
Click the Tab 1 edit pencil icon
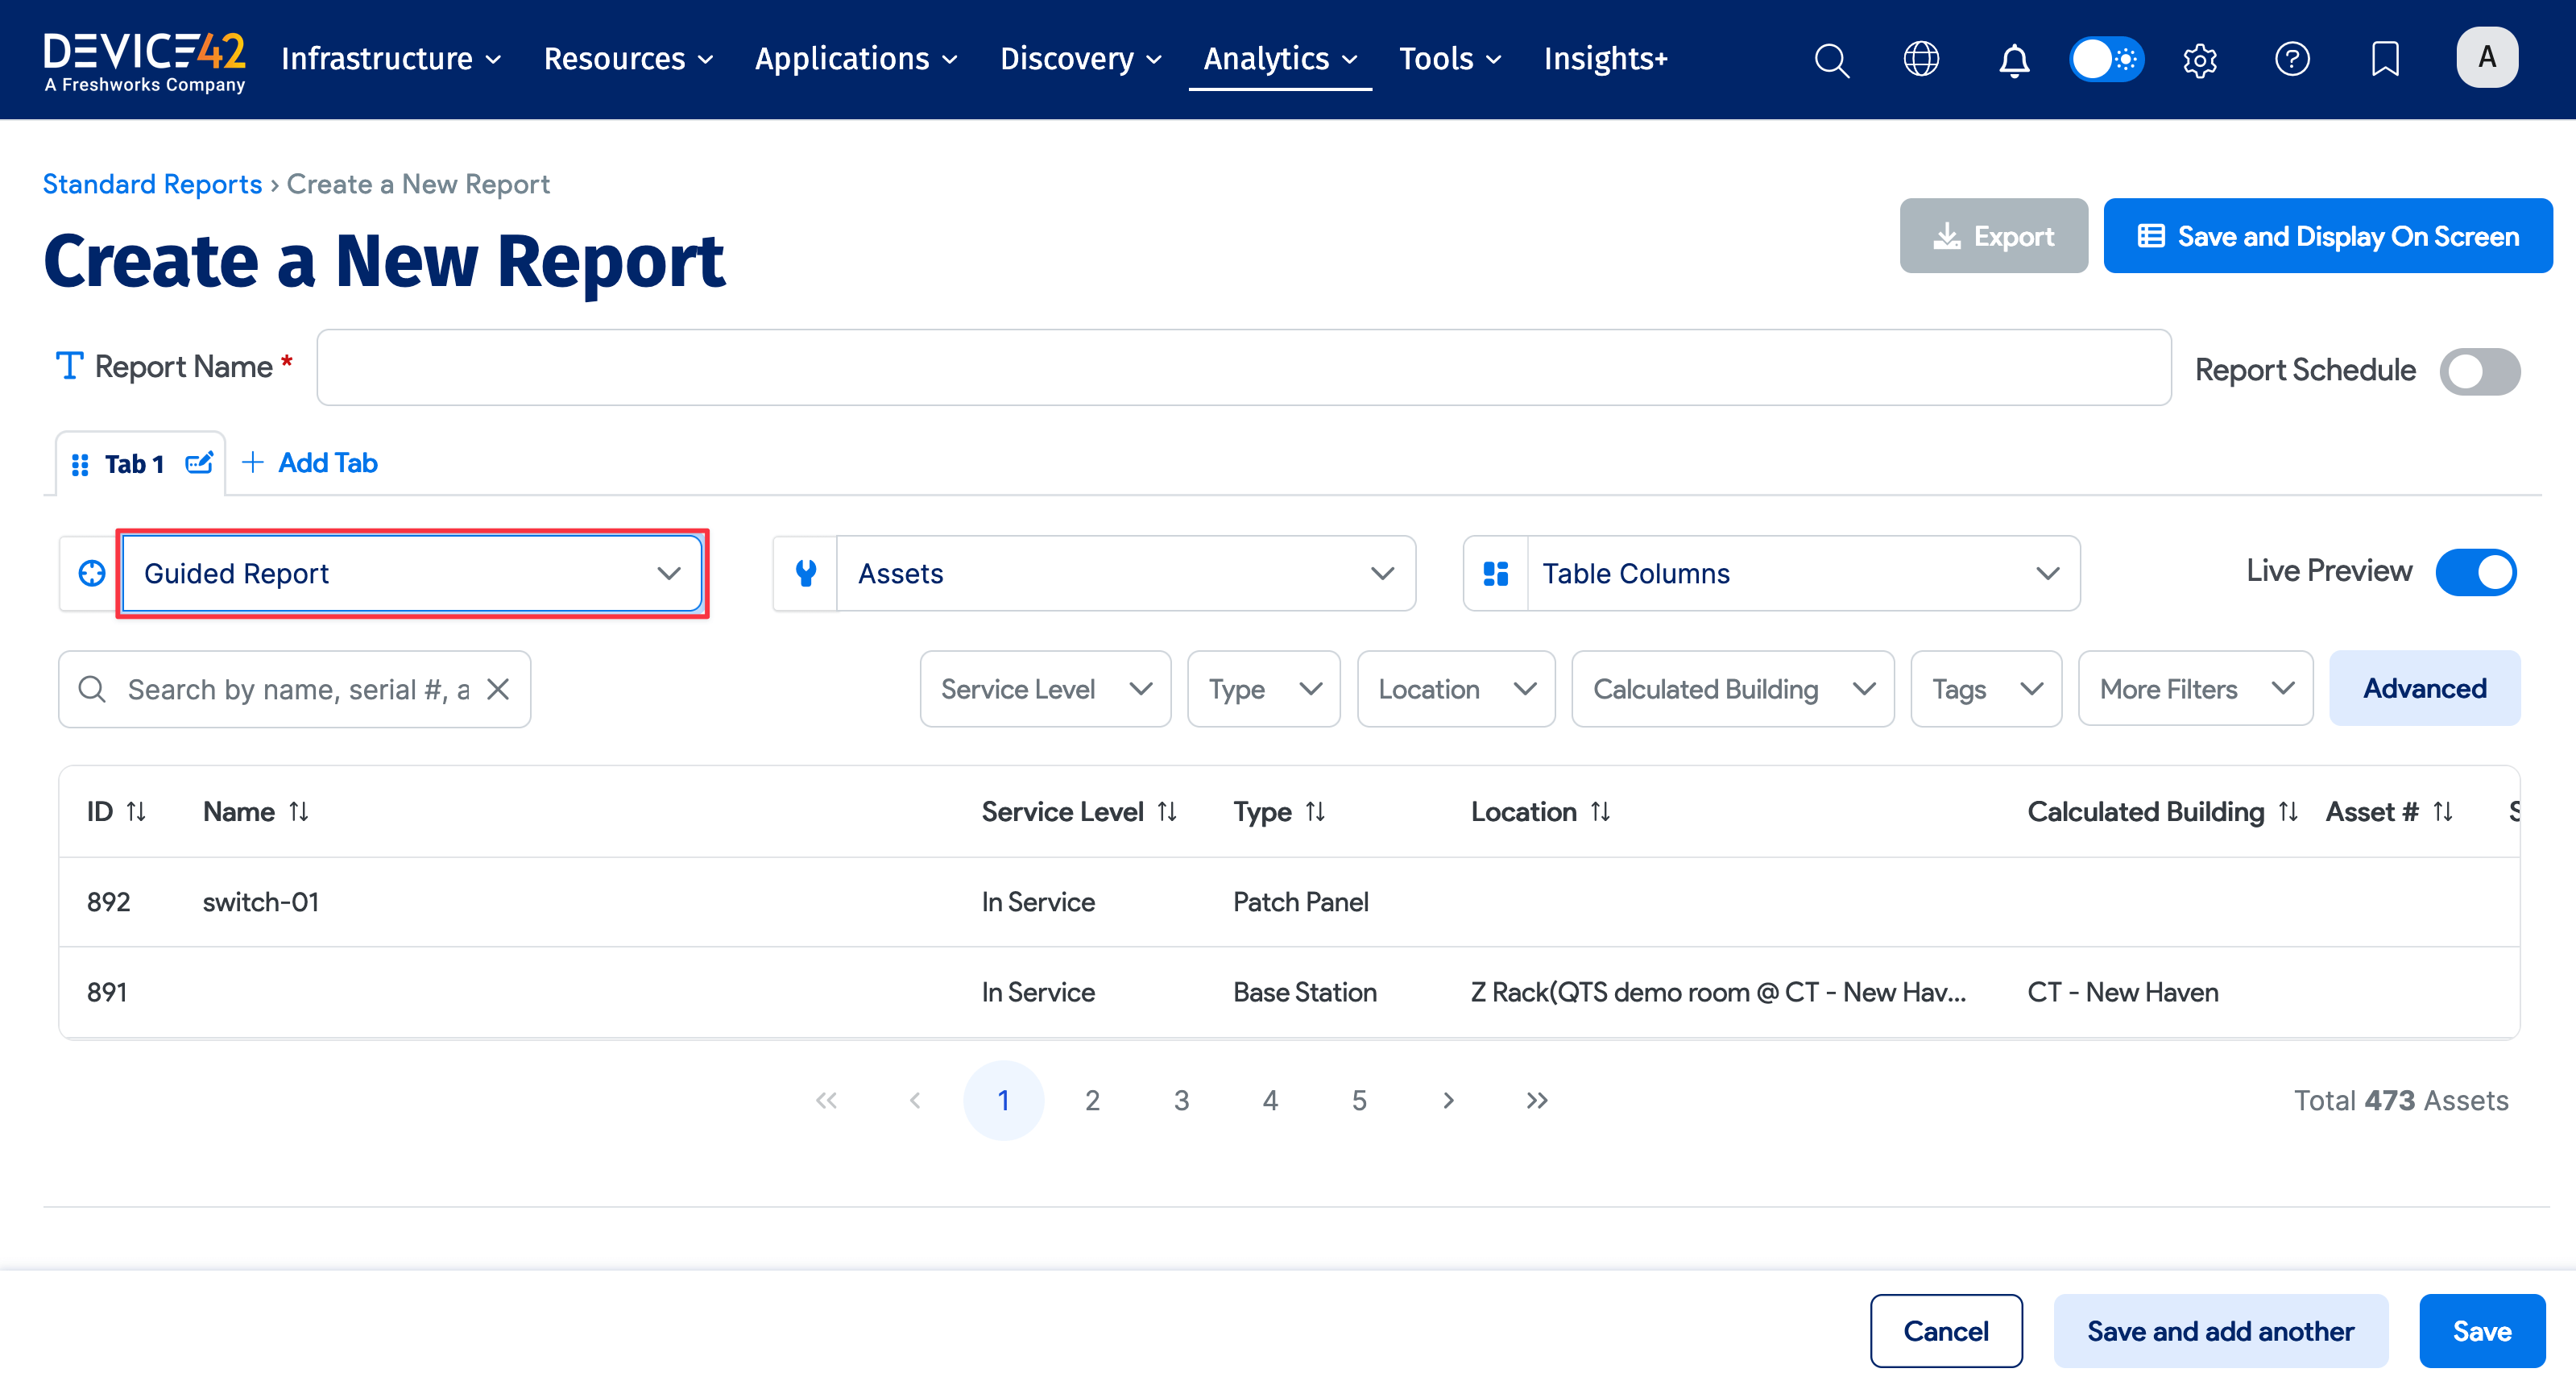[199, 463]
